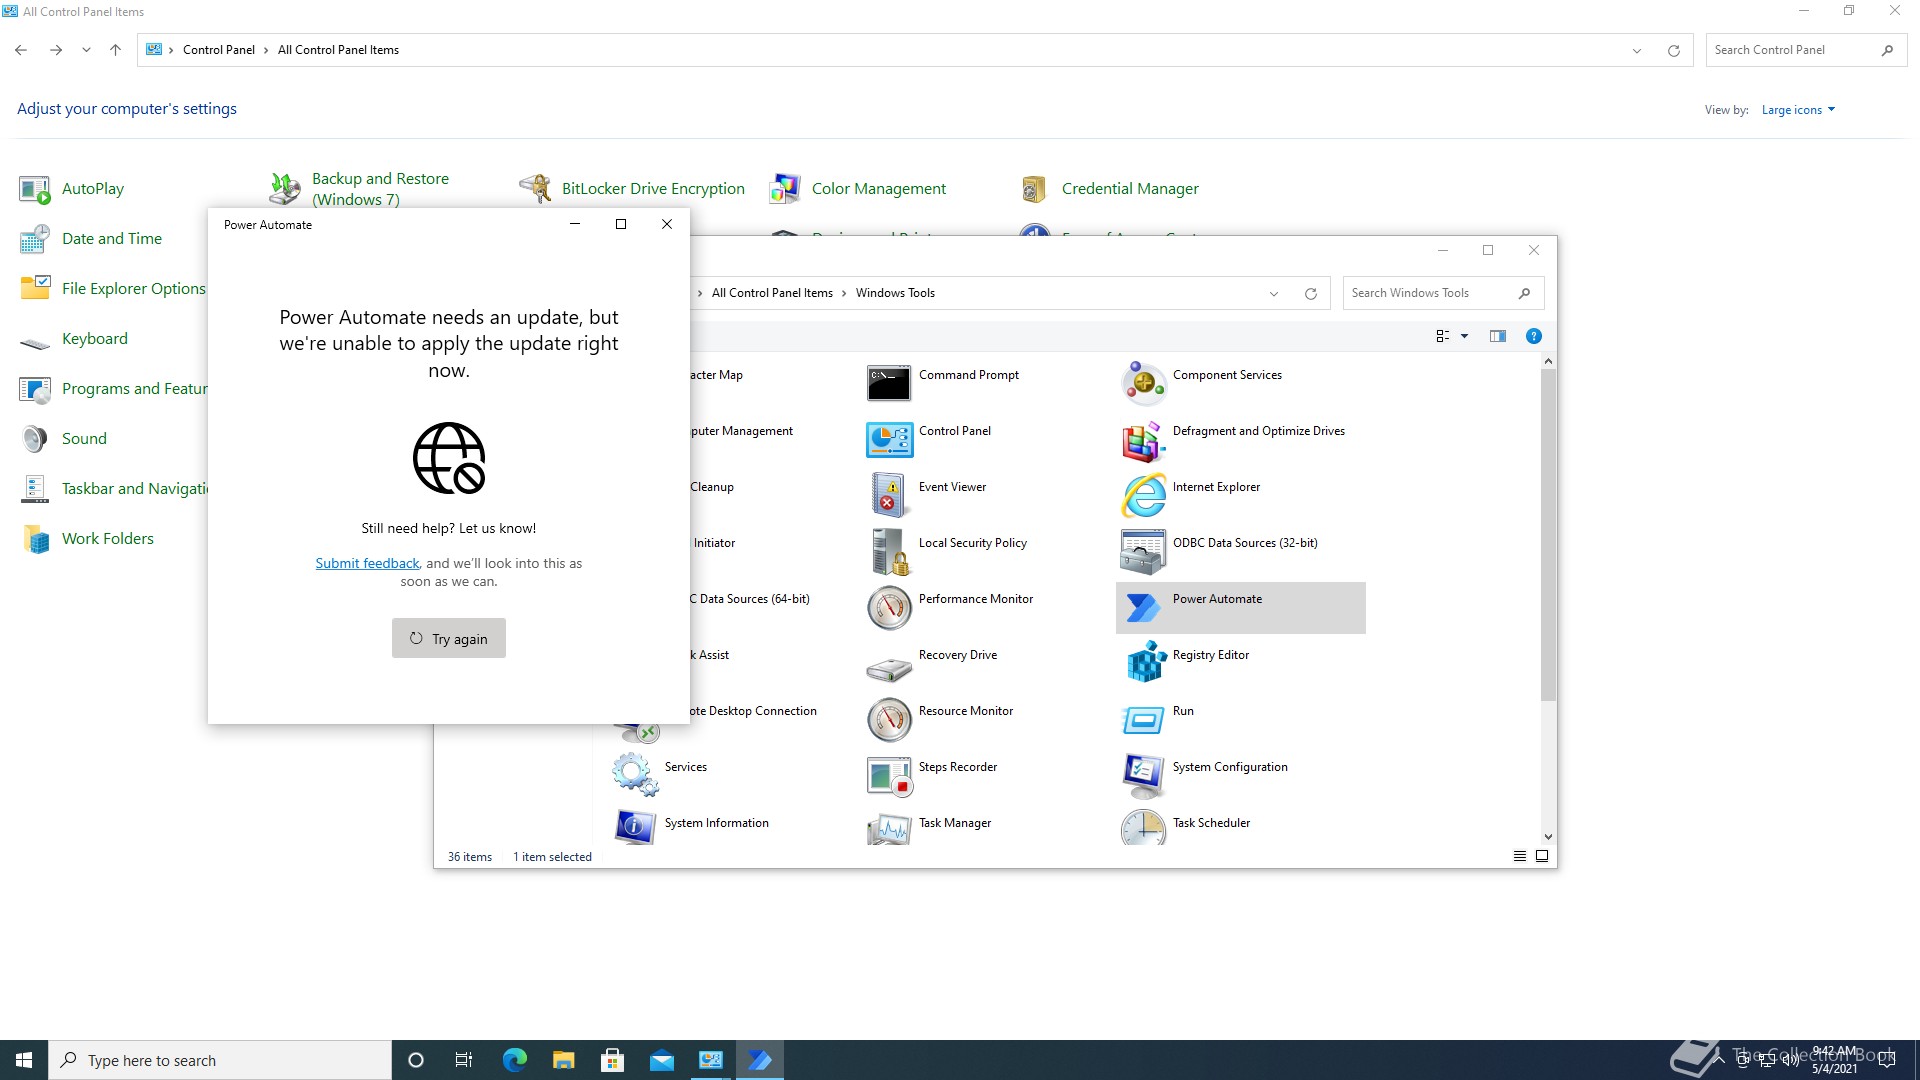The image size is (1920, 1080).
Task: Switch to details view in Windows Tools status bar
Action: [1520, 856]
